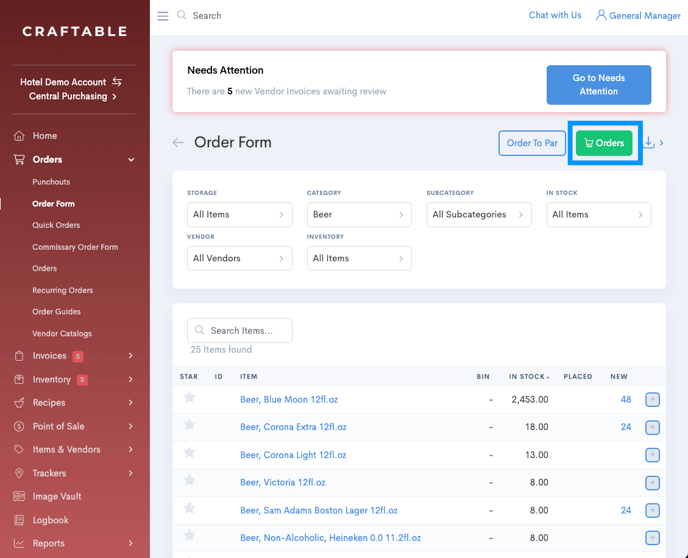
Task: Click the Items & Vendors tag icon
Action: (x=19, y=450)
